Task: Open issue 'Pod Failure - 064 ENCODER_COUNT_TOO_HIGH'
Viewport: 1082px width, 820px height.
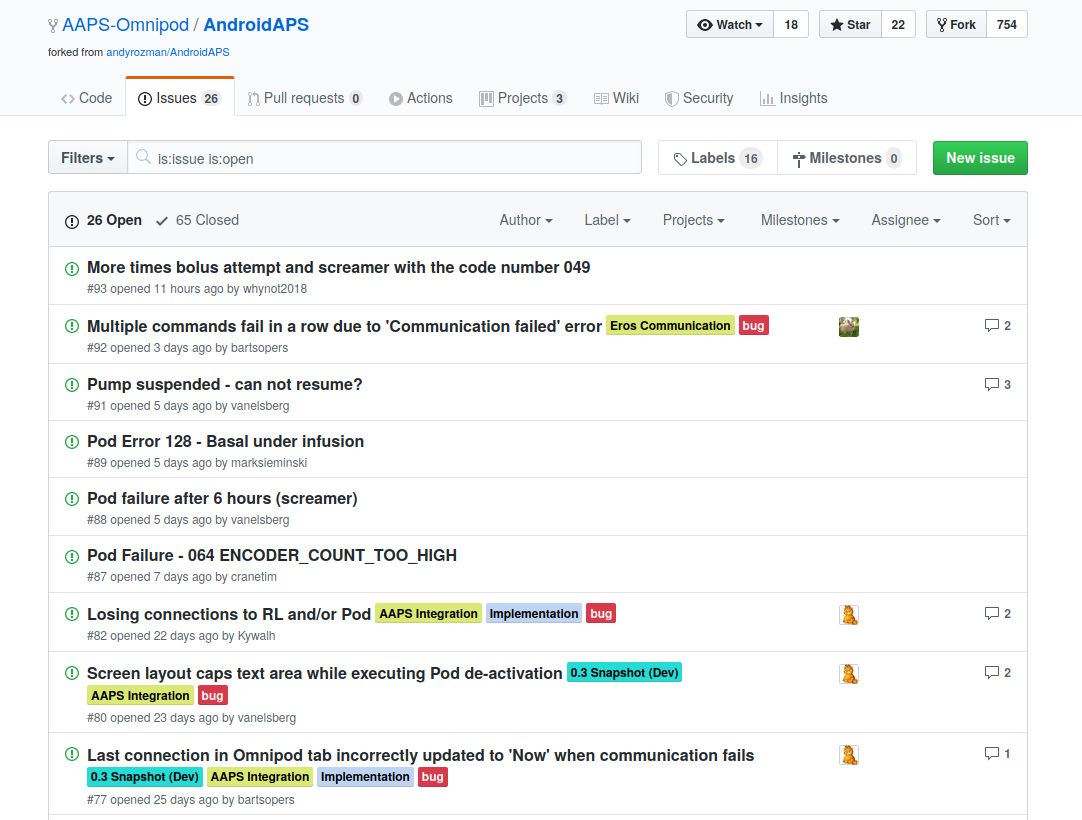Action: [272, 555]
